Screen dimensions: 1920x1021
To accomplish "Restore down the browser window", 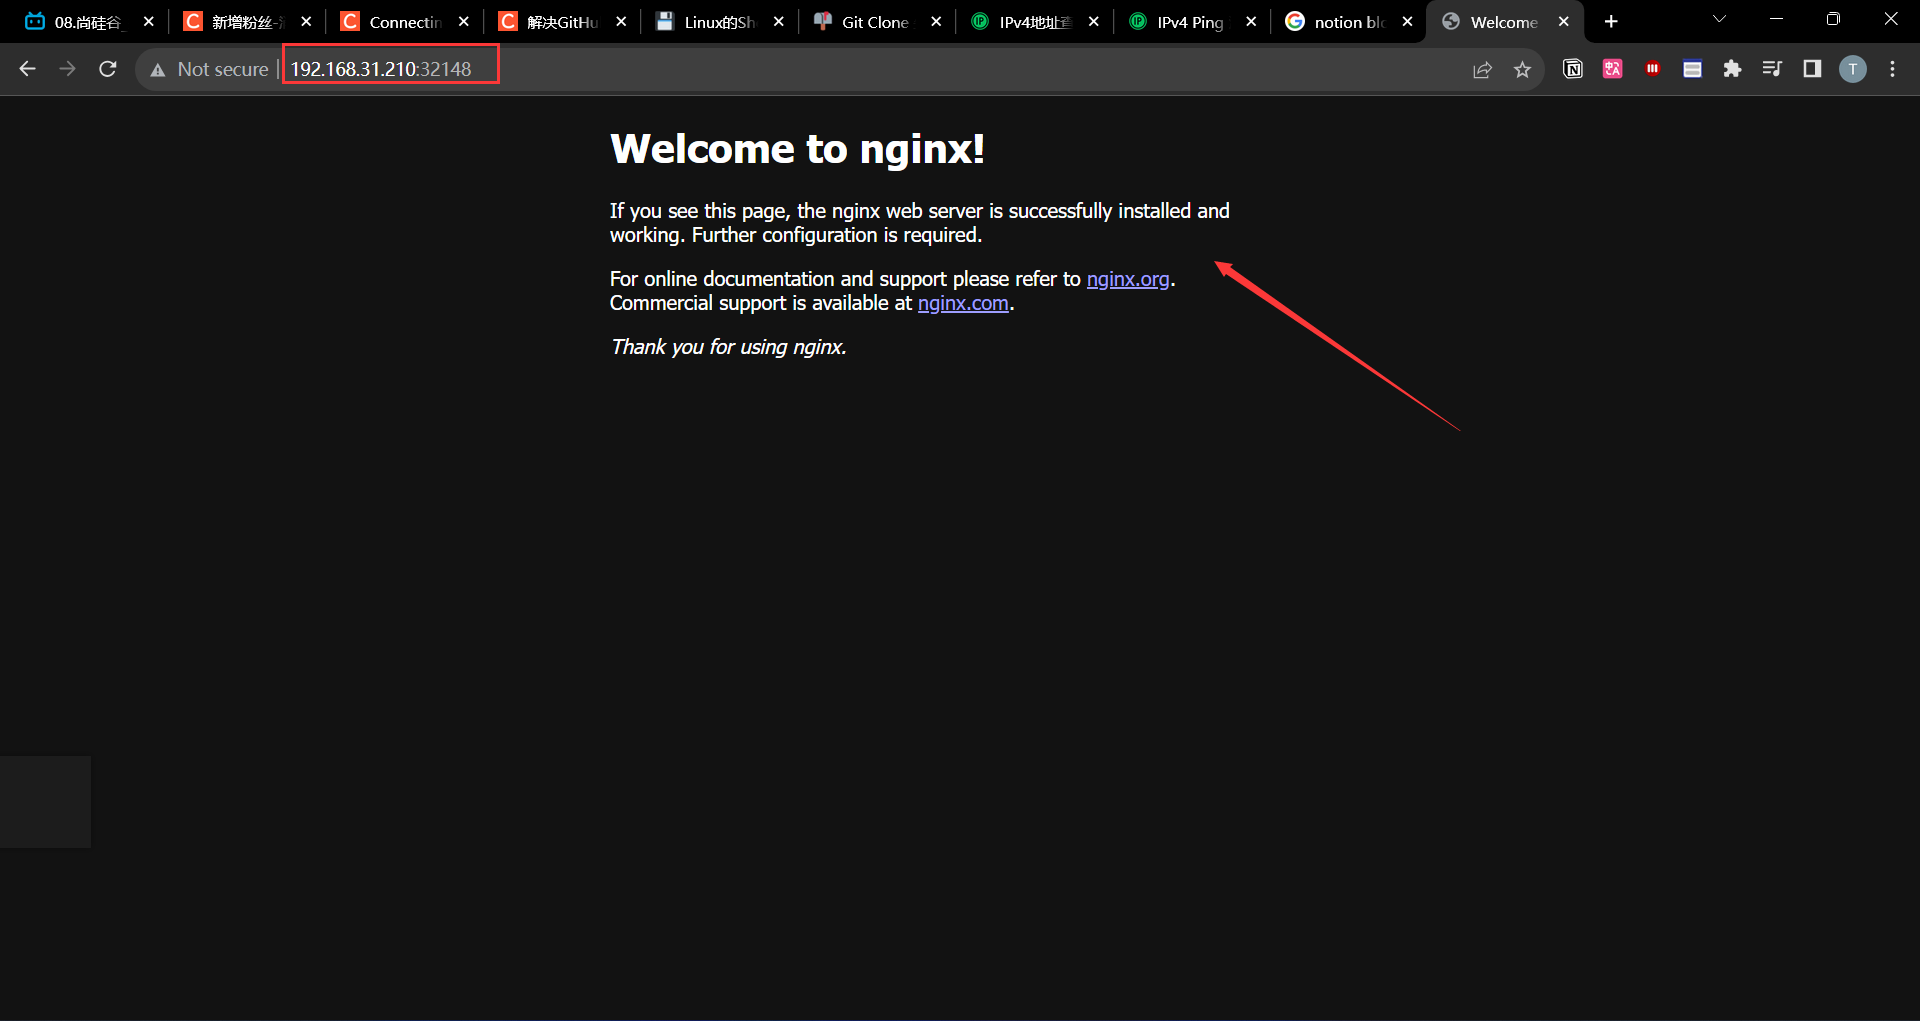I will click(1833, 20).
